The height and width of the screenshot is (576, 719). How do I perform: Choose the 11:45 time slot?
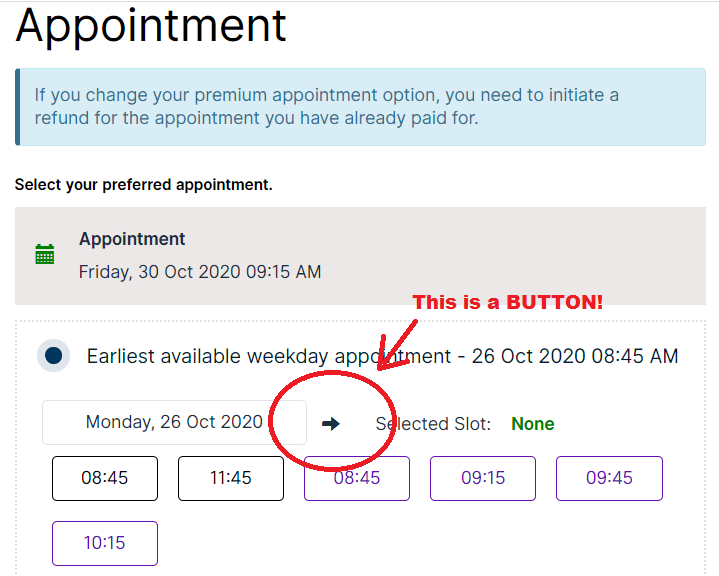[231, 478]
